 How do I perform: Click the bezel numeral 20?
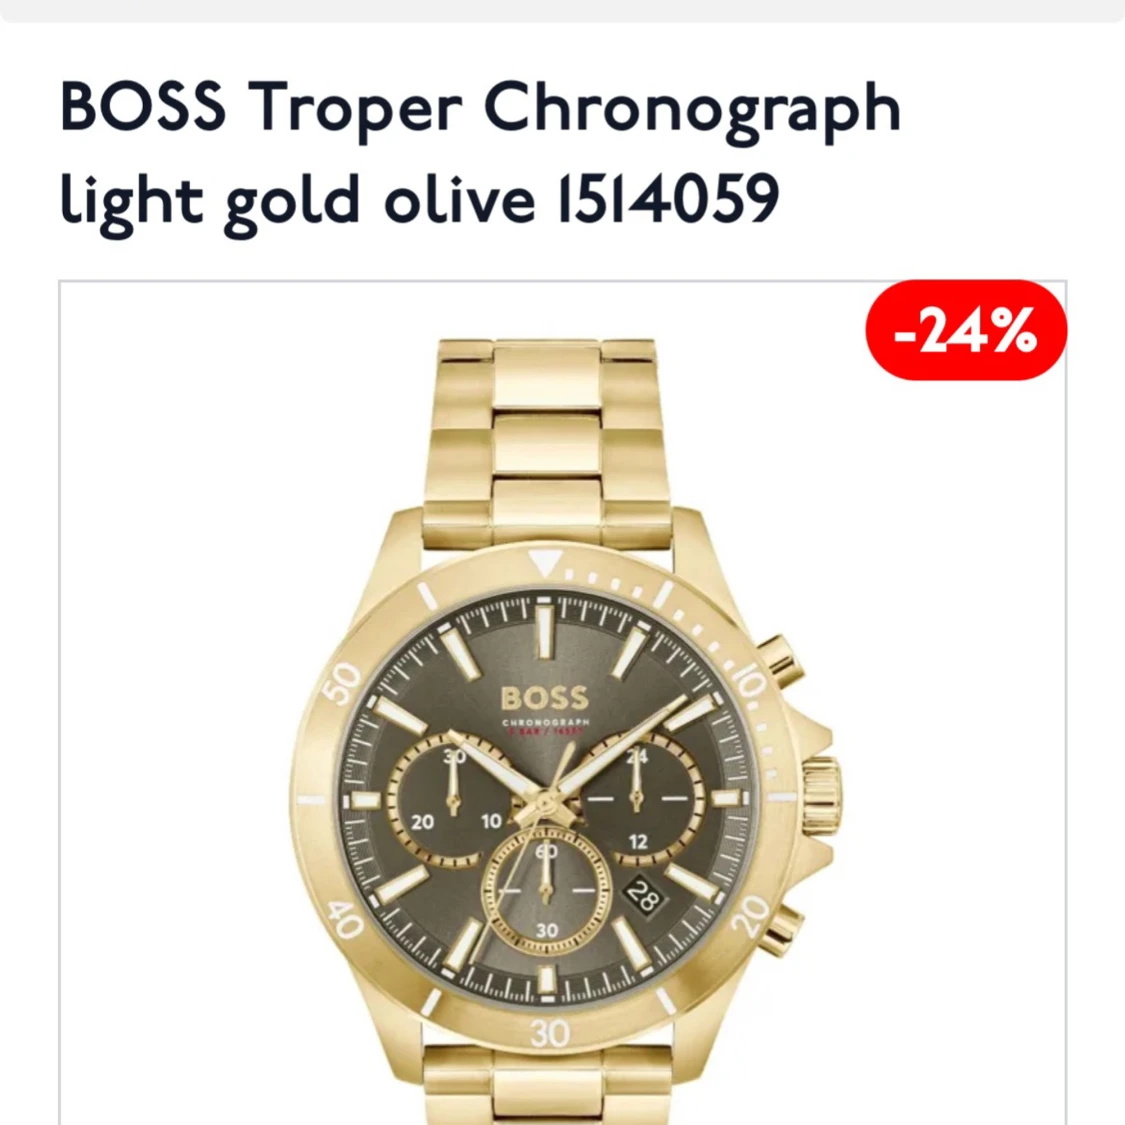[x=750, y=916]
